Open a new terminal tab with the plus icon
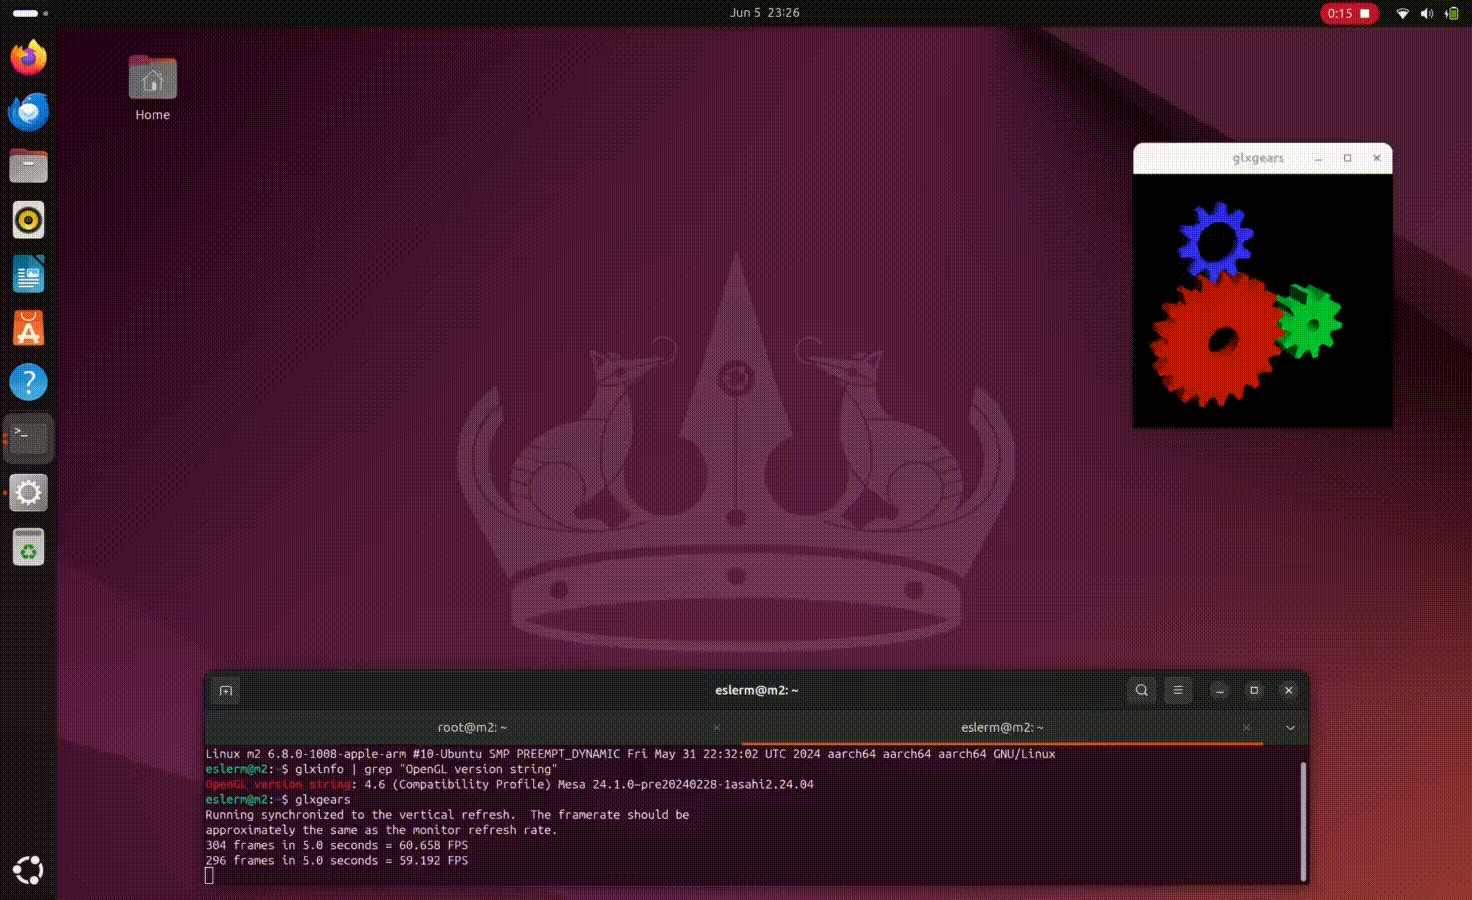The image size is (1472, 900). coord(226,691)
